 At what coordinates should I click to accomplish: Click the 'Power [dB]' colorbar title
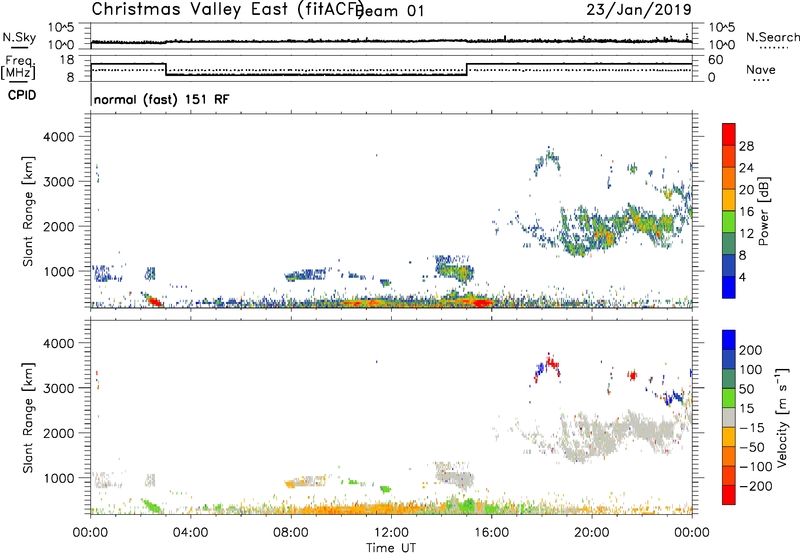point(764,211)
